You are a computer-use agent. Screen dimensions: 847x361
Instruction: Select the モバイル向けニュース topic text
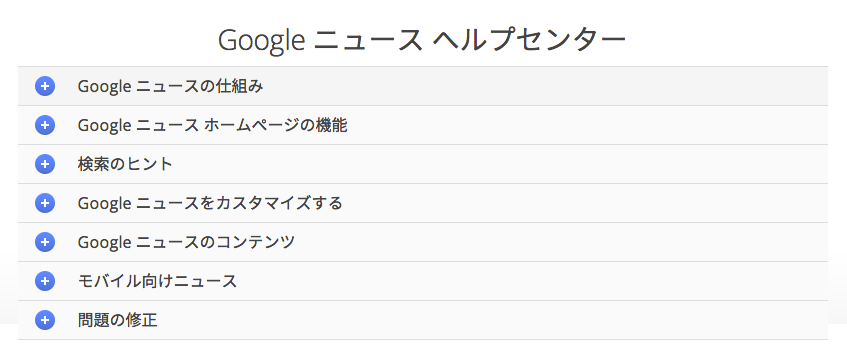157,282
